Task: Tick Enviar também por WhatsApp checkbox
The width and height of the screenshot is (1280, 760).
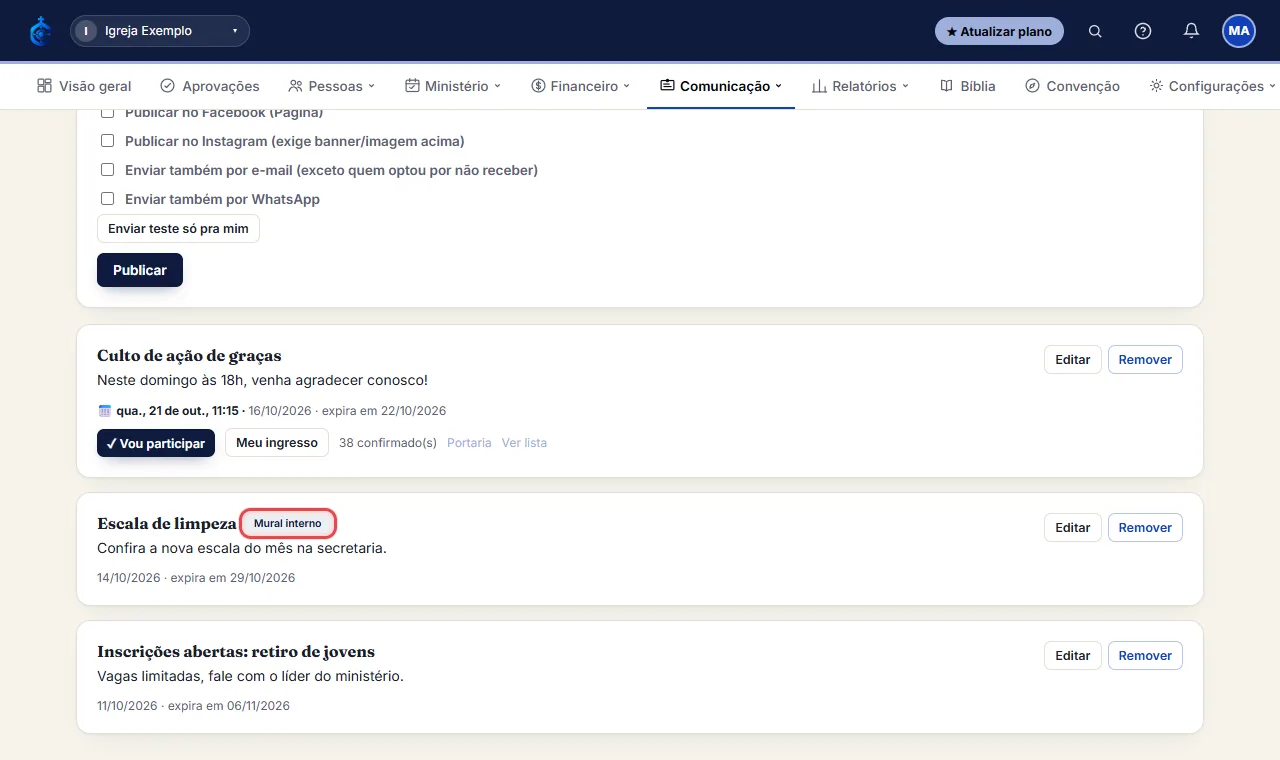Action: pos(108,199)
